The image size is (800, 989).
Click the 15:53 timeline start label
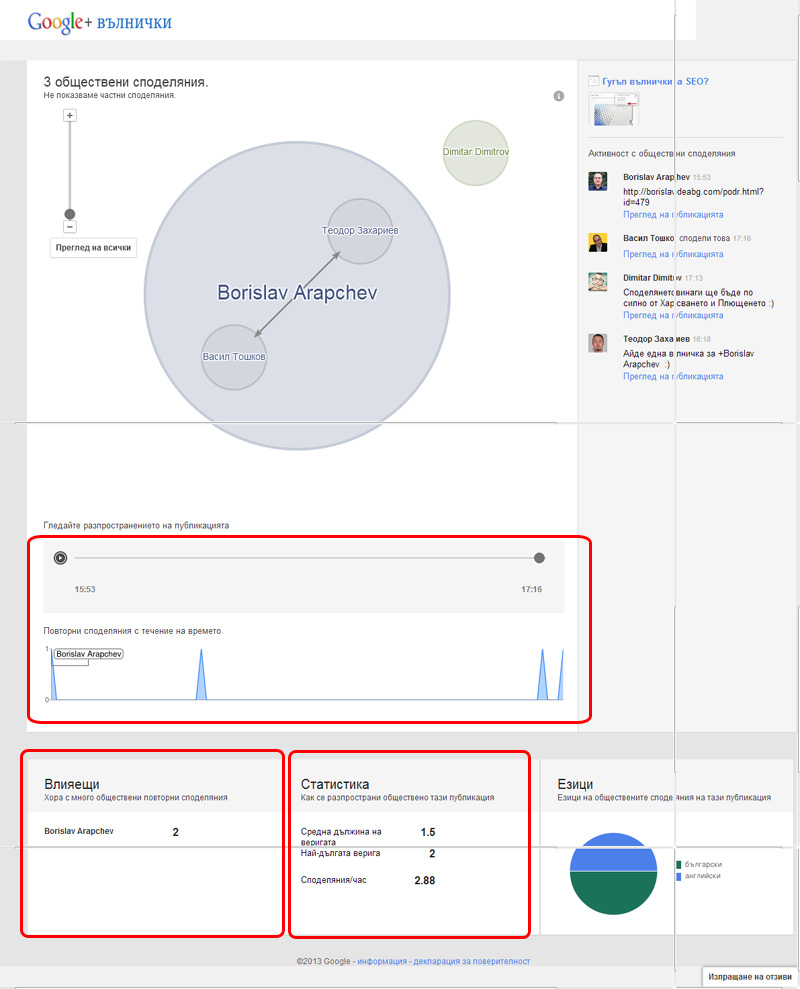click(85, 589)
